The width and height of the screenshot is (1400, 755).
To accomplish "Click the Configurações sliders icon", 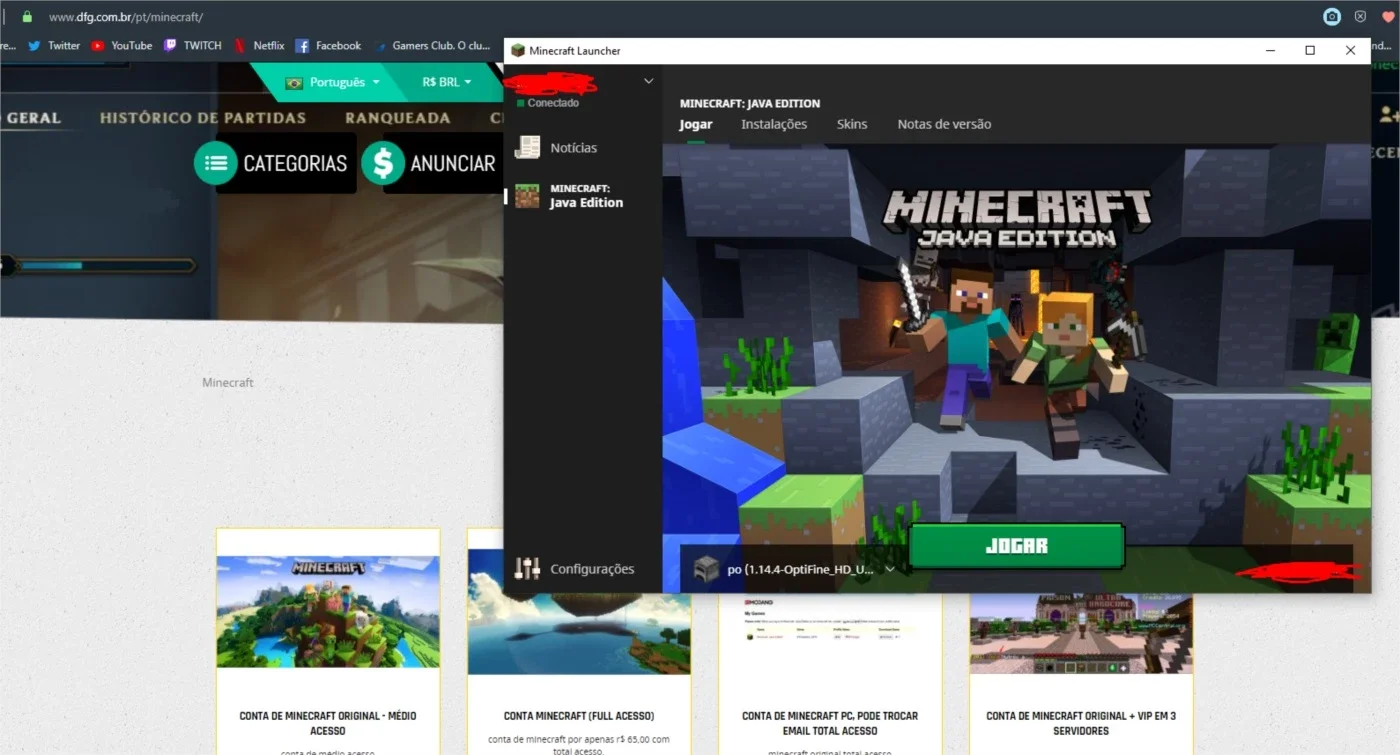I will click(527, 569).
